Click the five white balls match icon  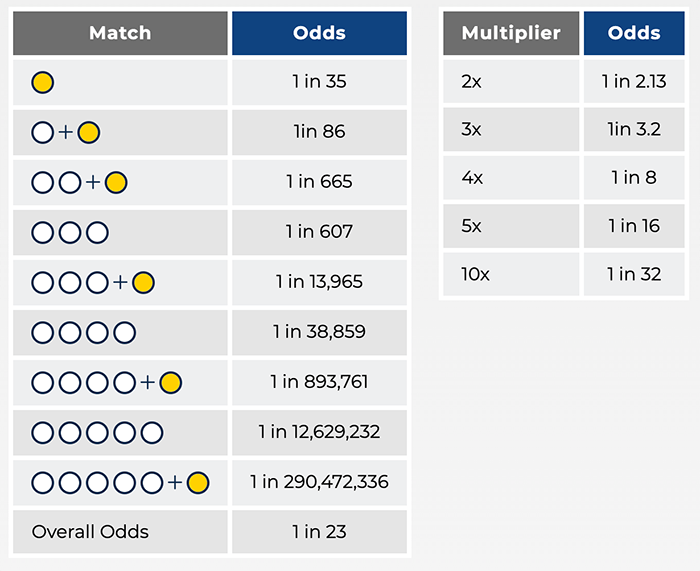pos(97,433)
